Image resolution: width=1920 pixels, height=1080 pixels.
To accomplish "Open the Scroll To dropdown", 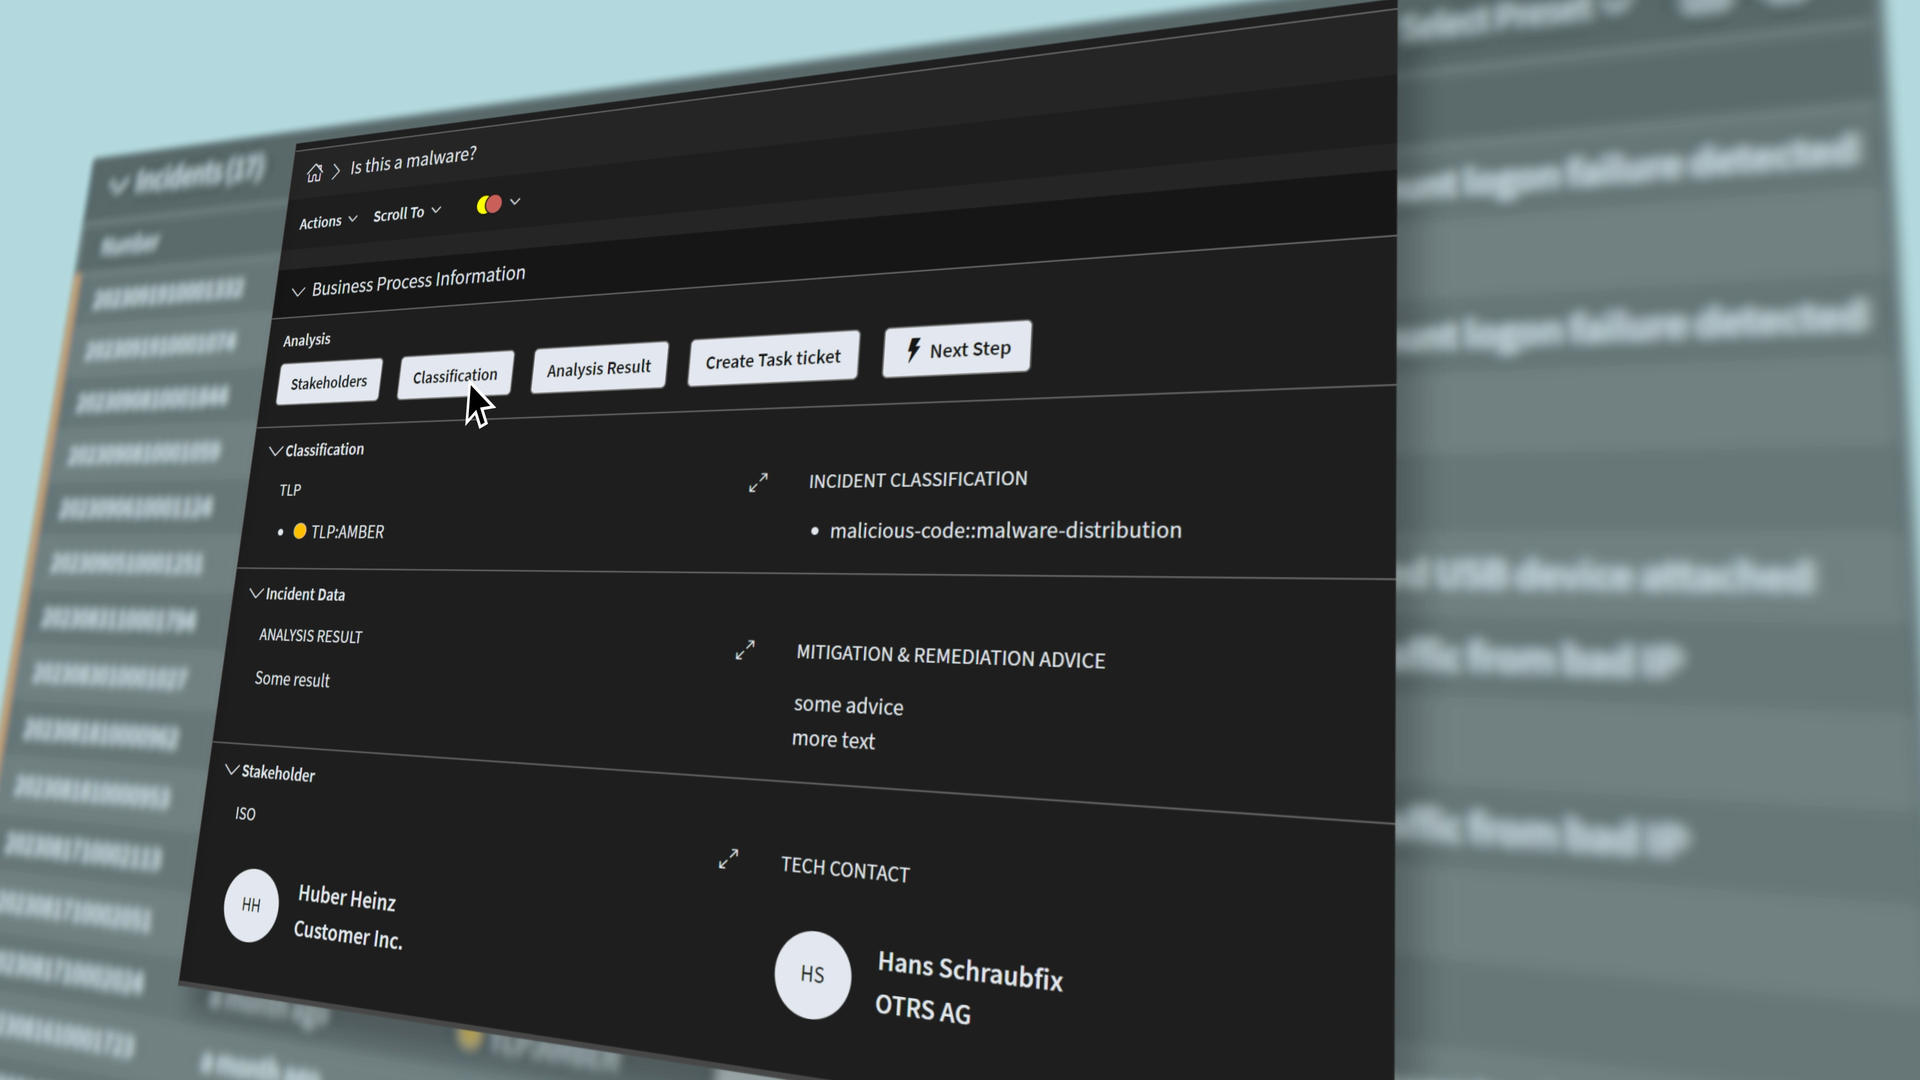I will click(407, 213).
